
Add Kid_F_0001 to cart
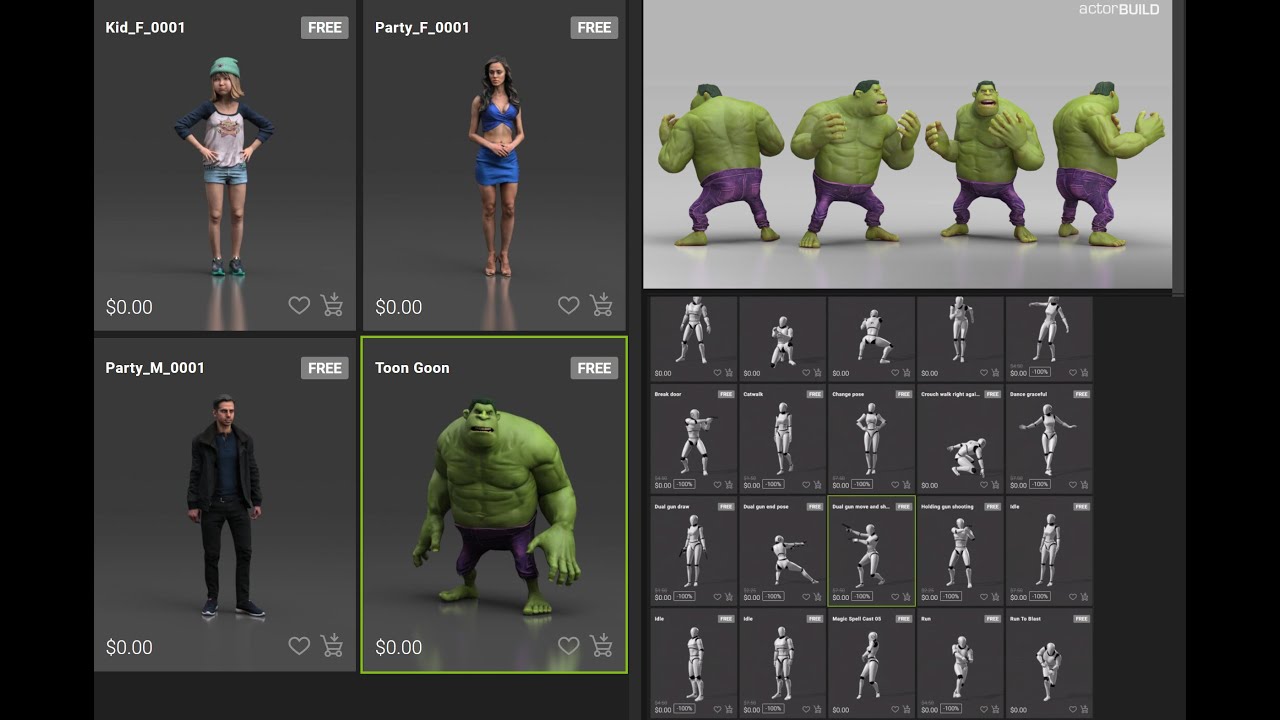332,305
